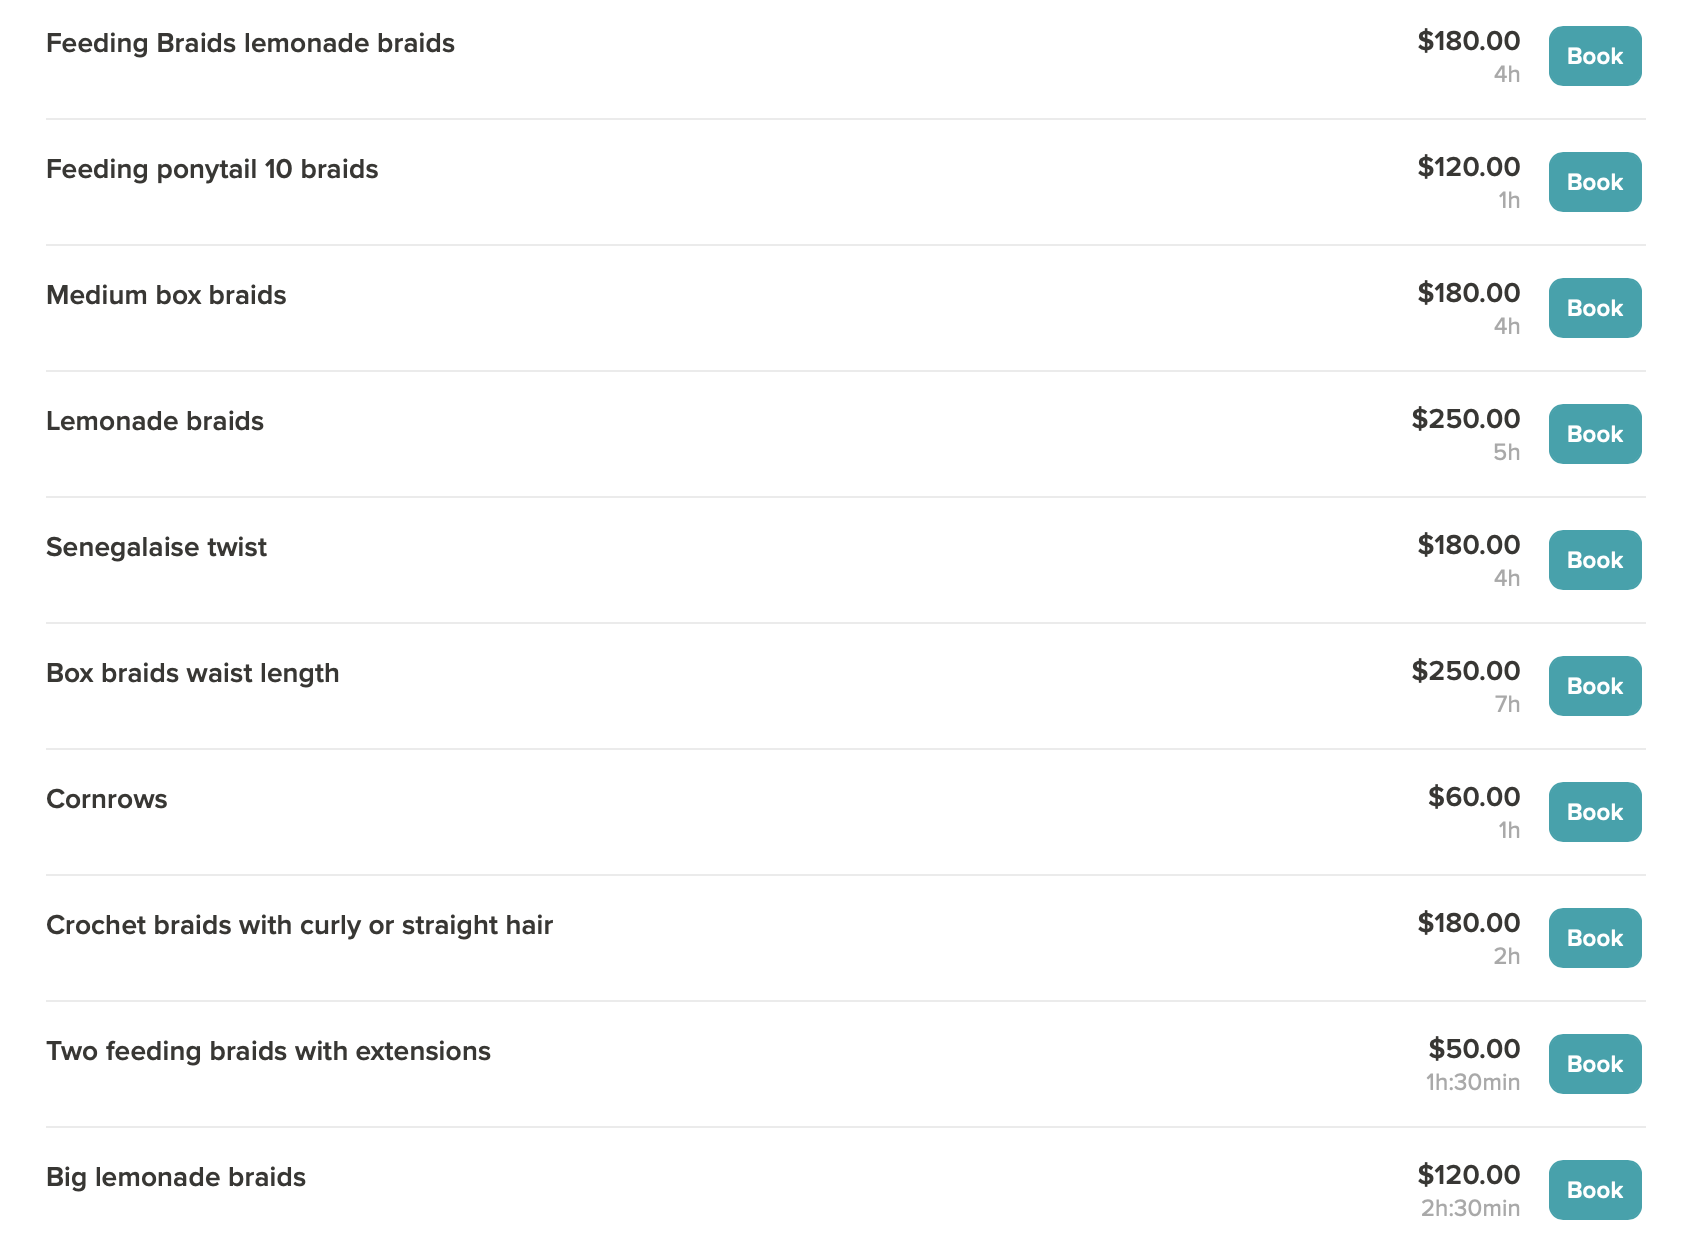This screenshot has height=1252, width=1690.
Task: Open the Cornrows service name
Action: click(107, 799)
